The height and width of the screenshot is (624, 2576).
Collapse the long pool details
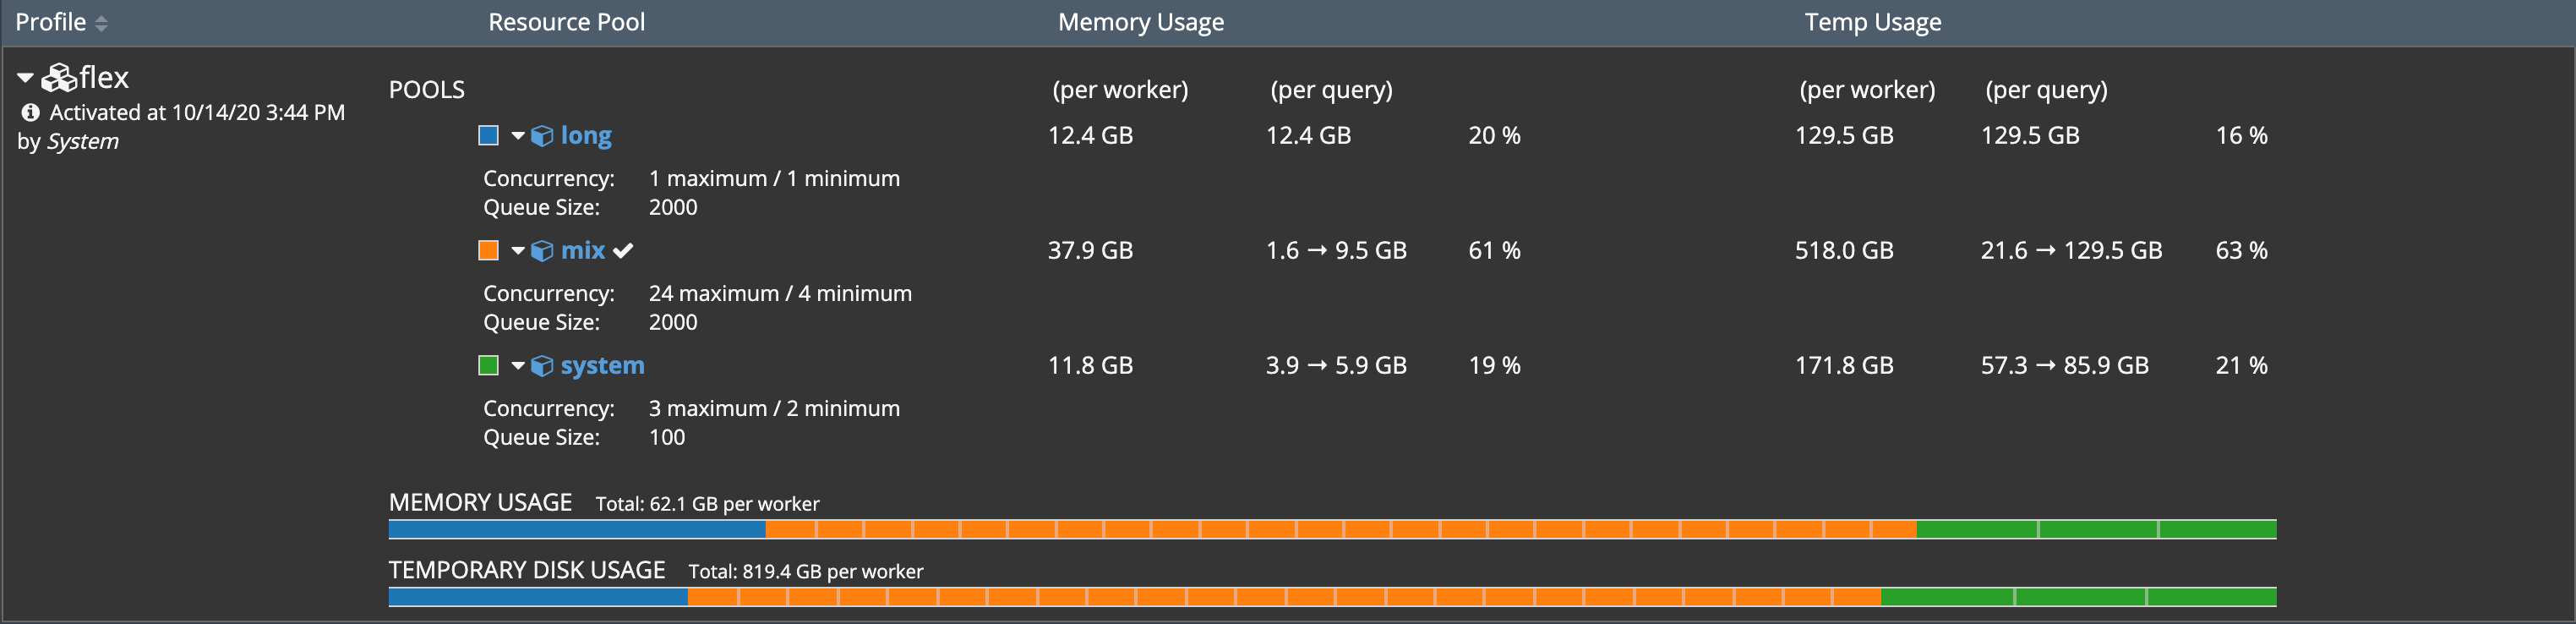pos(518,135)
